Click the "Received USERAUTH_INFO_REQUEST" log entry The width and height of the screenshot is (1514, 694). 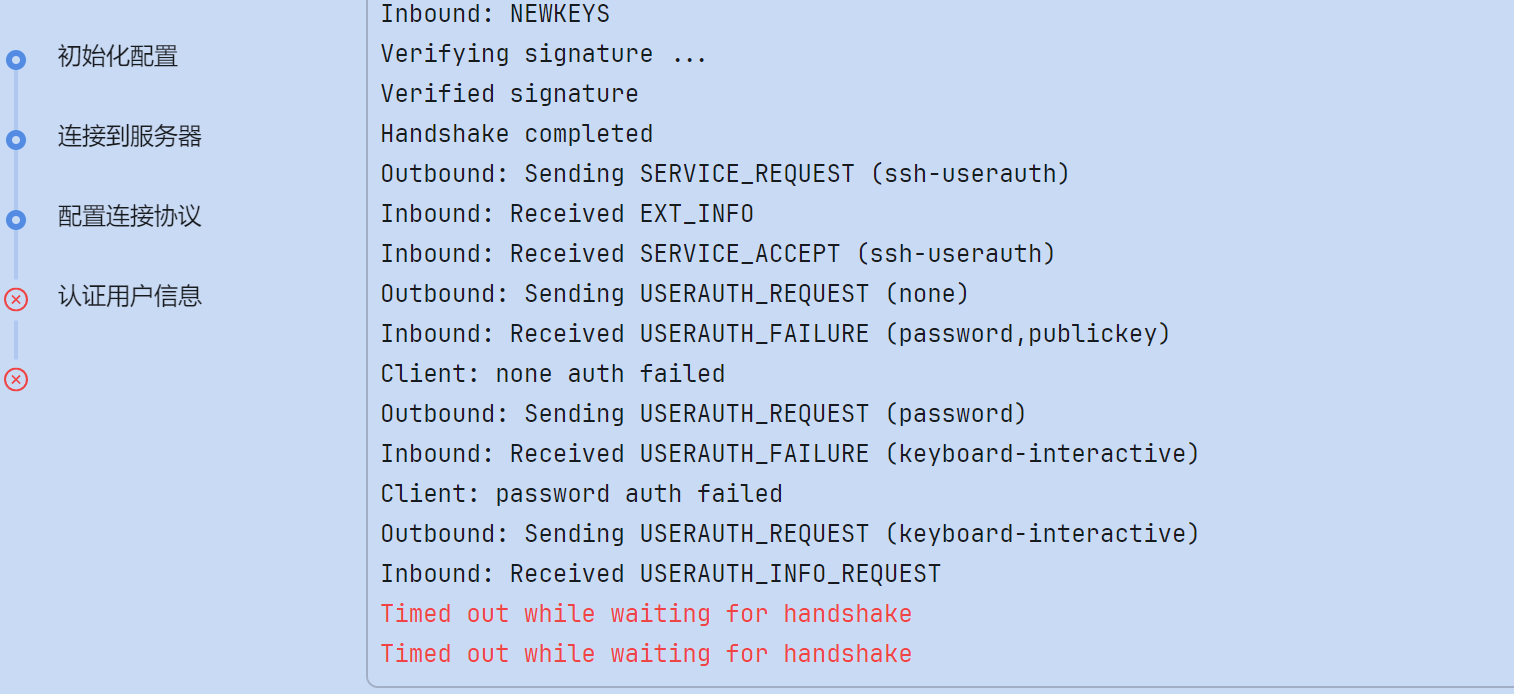(661, 574)
